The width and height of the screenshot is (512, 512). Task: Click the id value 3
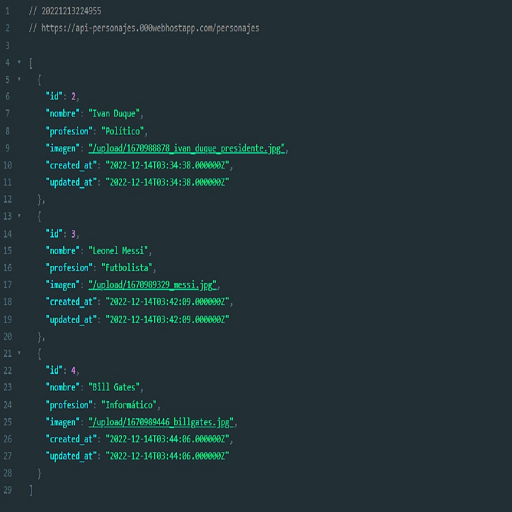(x=73, y=234)
